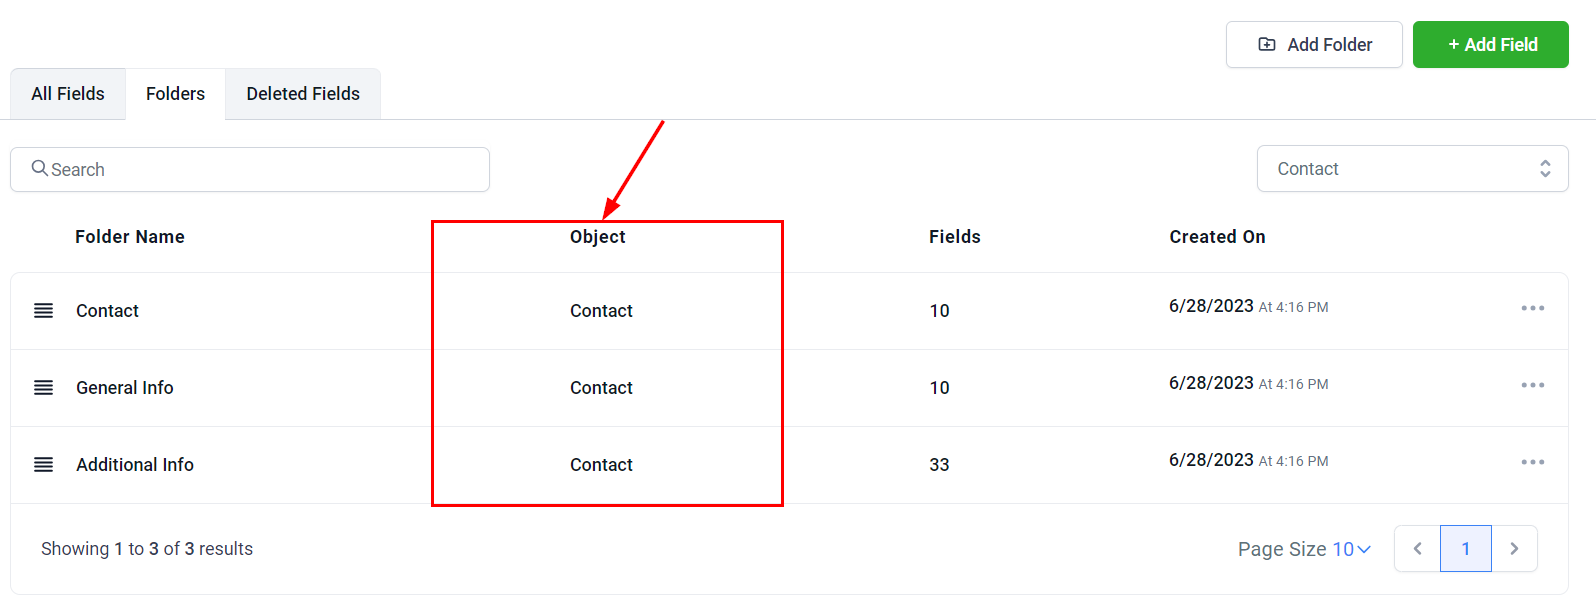1596x601 pixels.
Task: Go to next page with right chevron
Action: (x=1514, y=548)
